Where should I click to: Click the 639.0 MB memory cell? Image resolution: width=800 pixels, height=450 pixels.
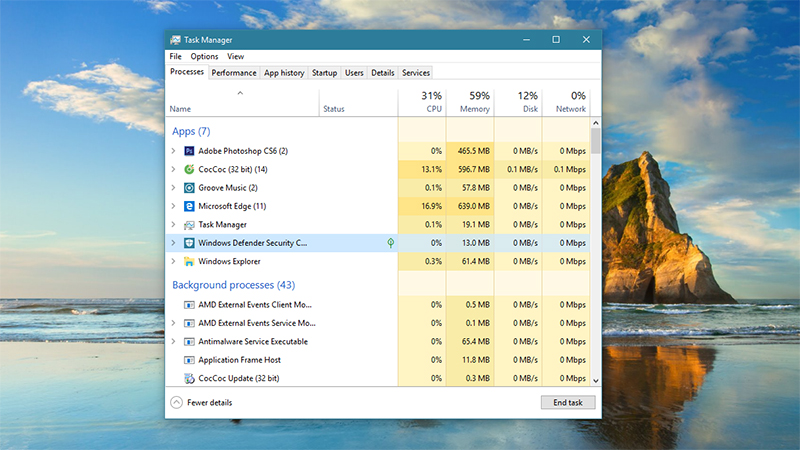click(470, 206)
